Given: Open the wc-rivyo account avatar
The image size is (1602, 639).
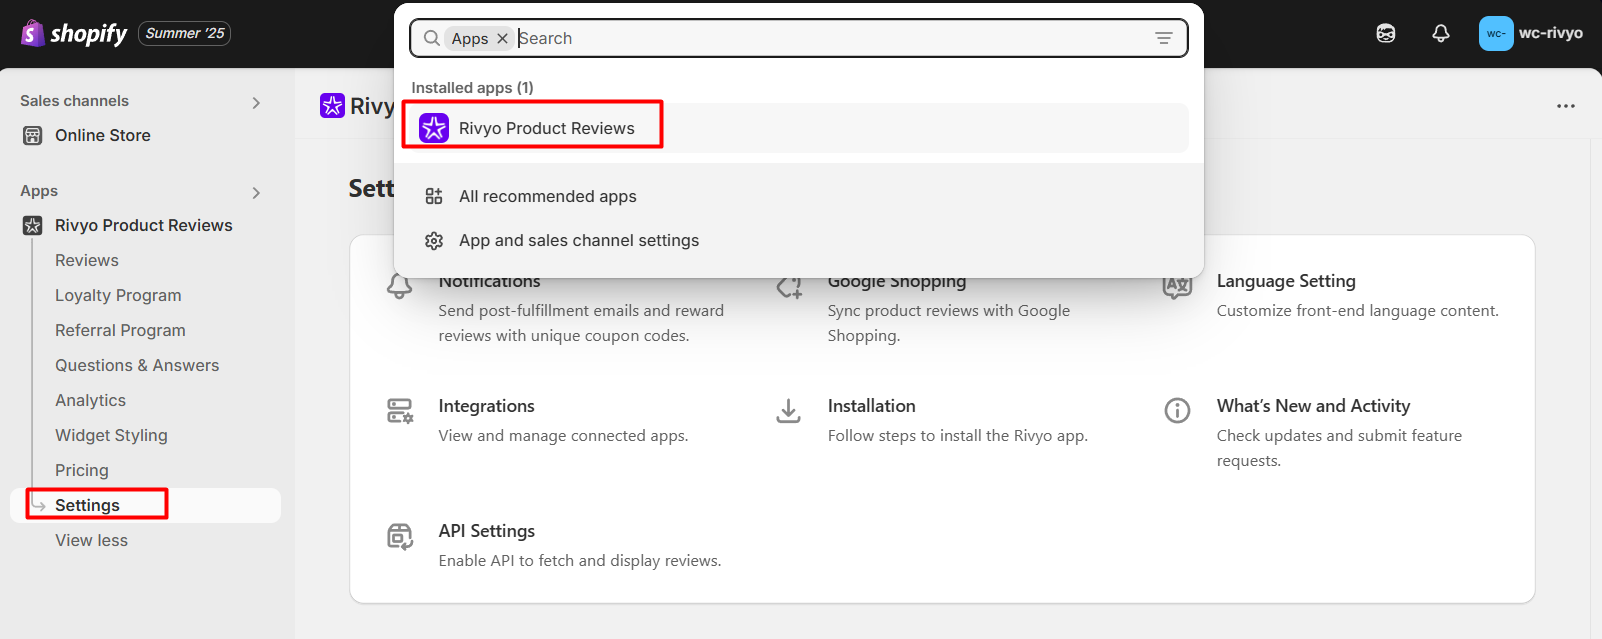Looking at the screenshot, I should click(1496, 33).
